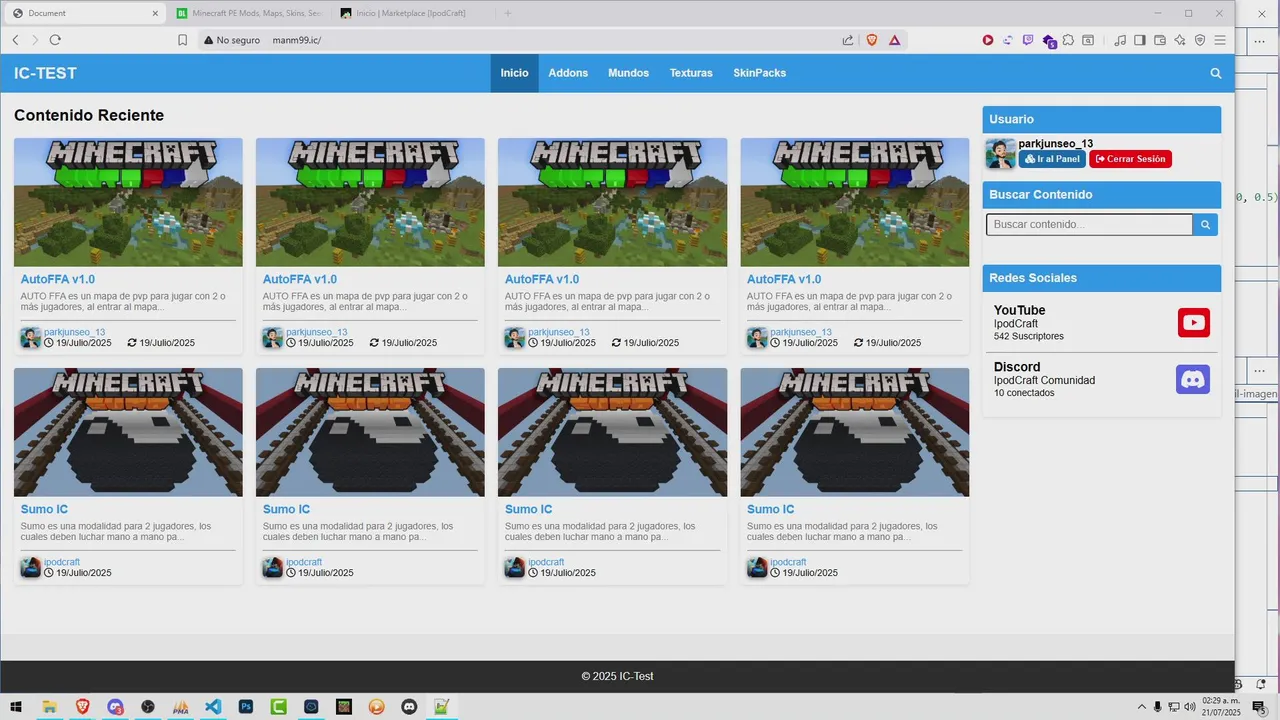Show hidden system tray icons chevron
Image resolution: width=1280 pixels, height=720 pixels.
click(1141, 706)
